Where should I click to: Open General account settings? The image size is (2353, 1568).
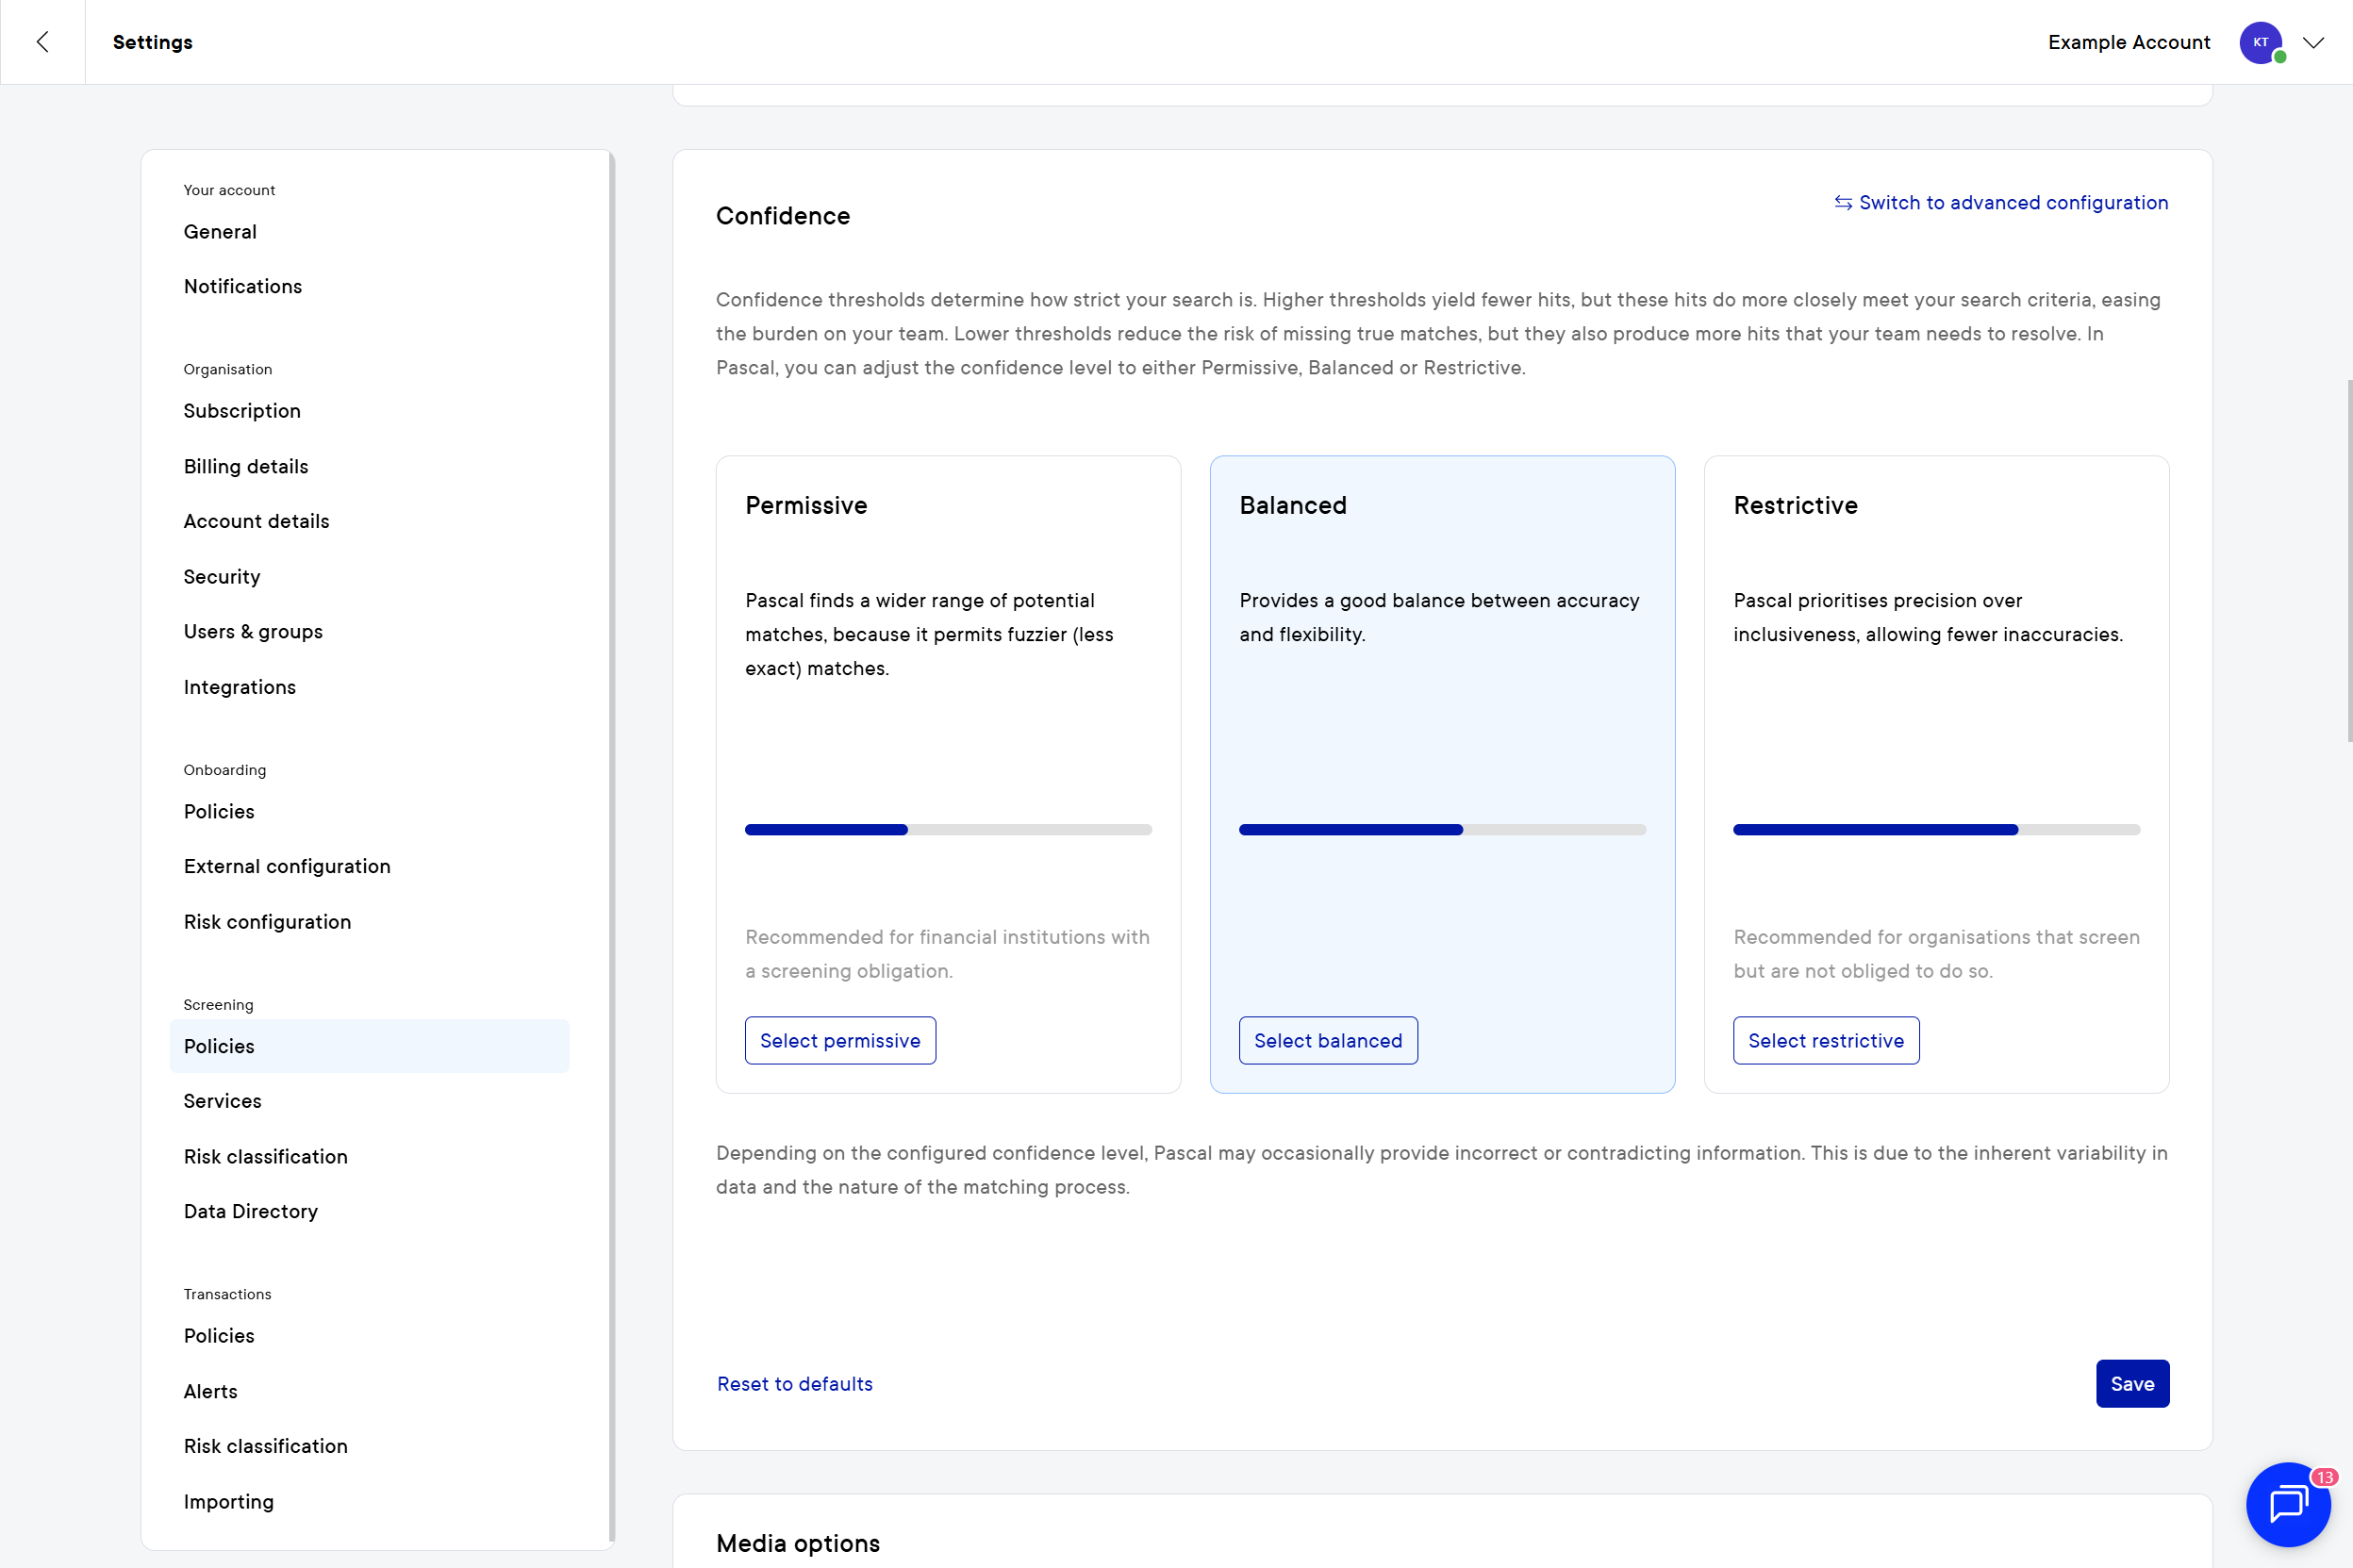tap(220, 232)
